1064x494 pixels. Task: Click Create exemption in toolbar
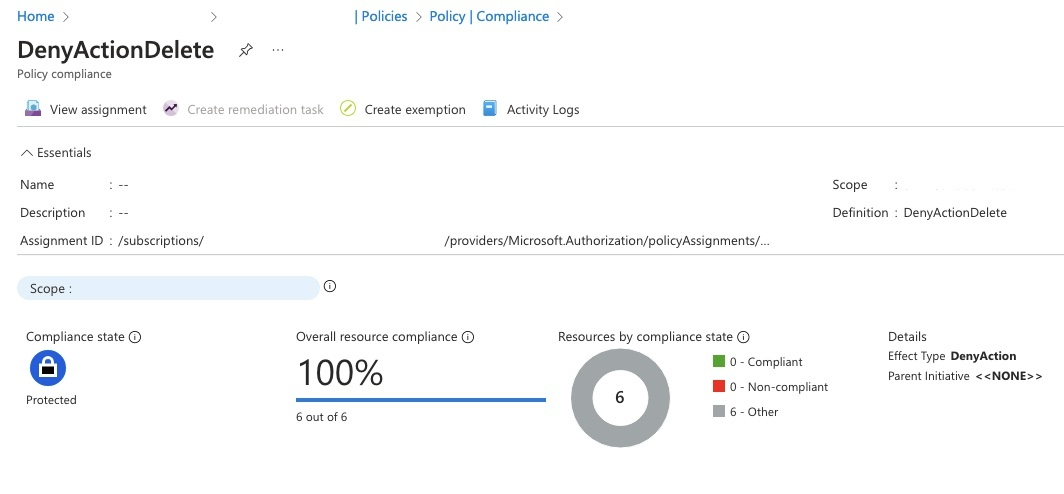tap(402, 109)
